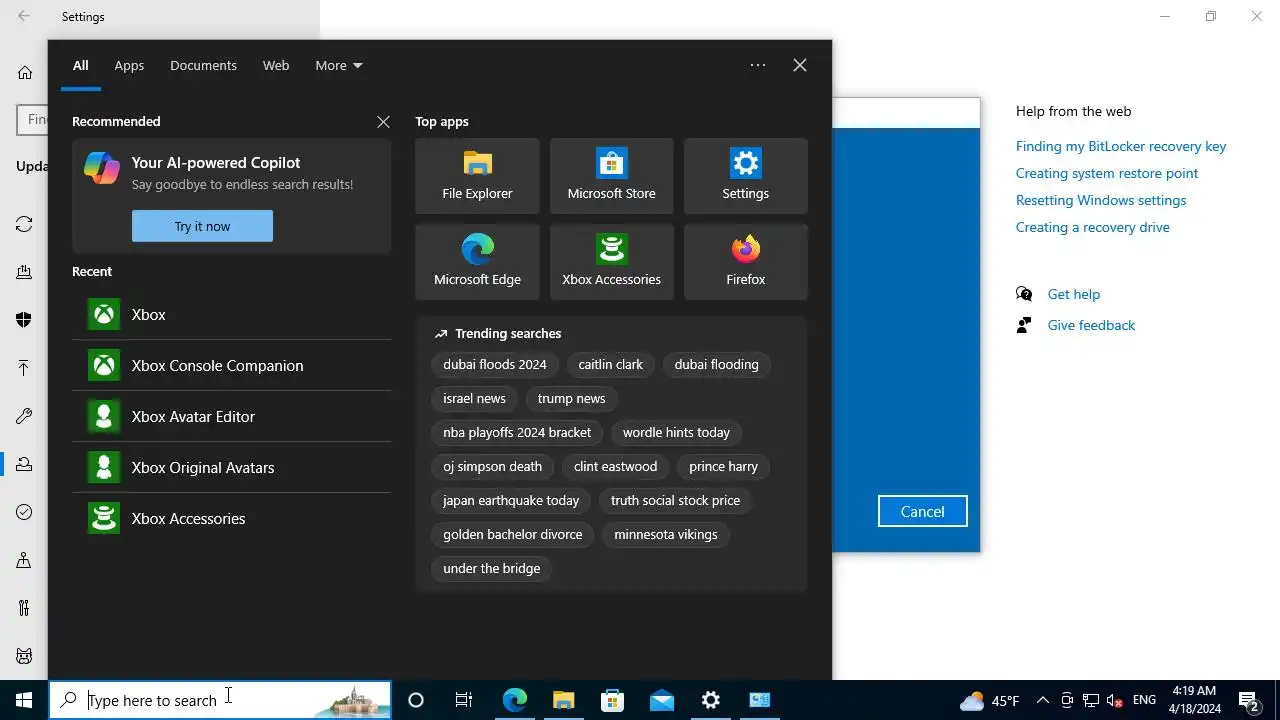Switch to the Apps search tab

129,65
